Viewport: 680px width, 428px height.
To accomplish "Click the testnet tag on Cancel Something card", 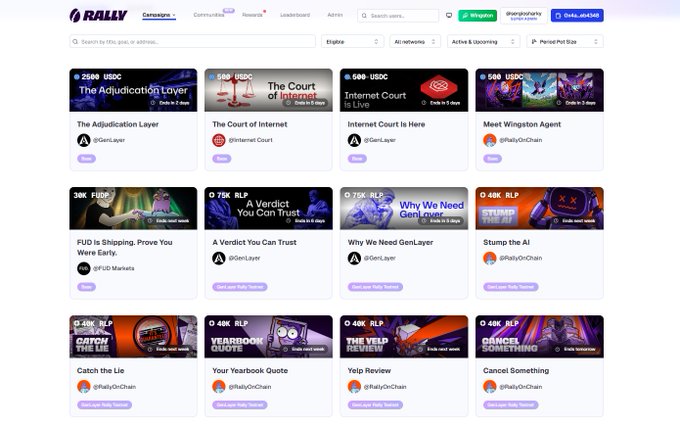I will [510, 405].
